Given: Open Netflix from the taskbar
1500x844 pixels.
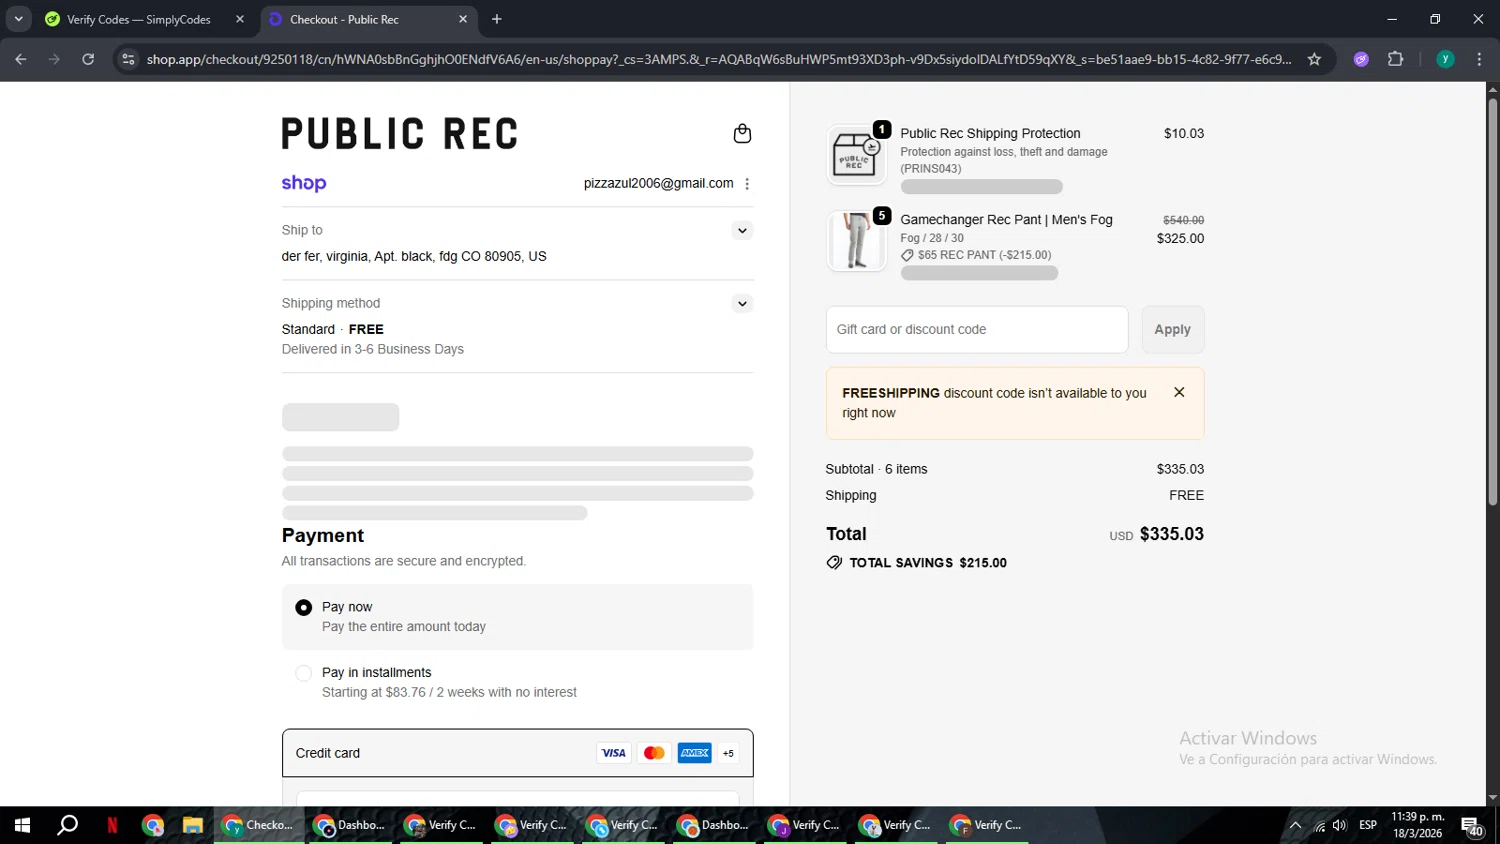Looking at the screenshot, I should click(112, 825).
